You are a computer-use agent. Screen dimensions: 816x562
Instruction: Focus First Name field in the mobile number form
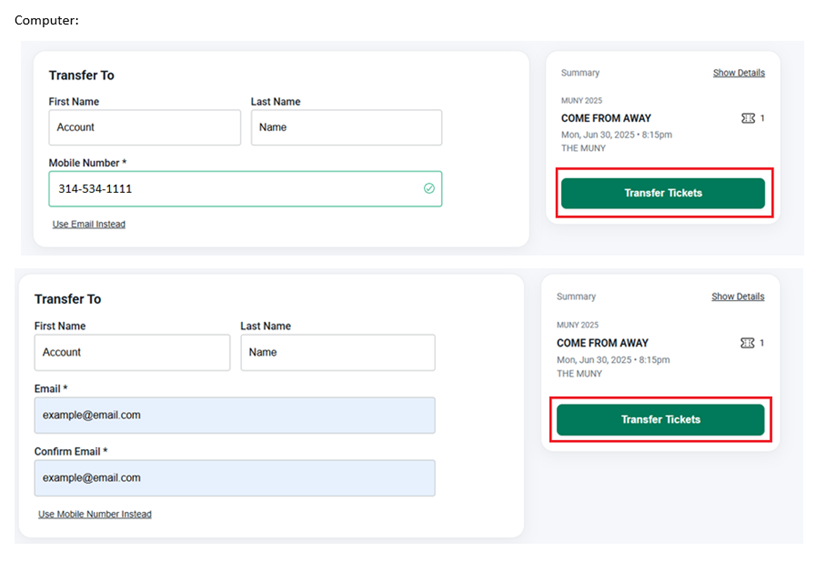tap(144, 128)
